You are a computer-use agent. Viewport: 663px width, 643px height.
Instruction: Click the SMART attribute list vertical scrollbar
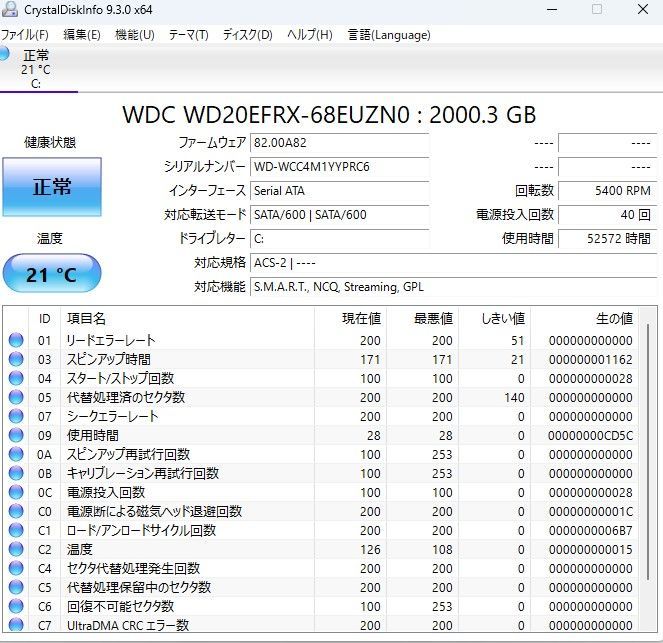pyautogui.click(x=648, y=452)
